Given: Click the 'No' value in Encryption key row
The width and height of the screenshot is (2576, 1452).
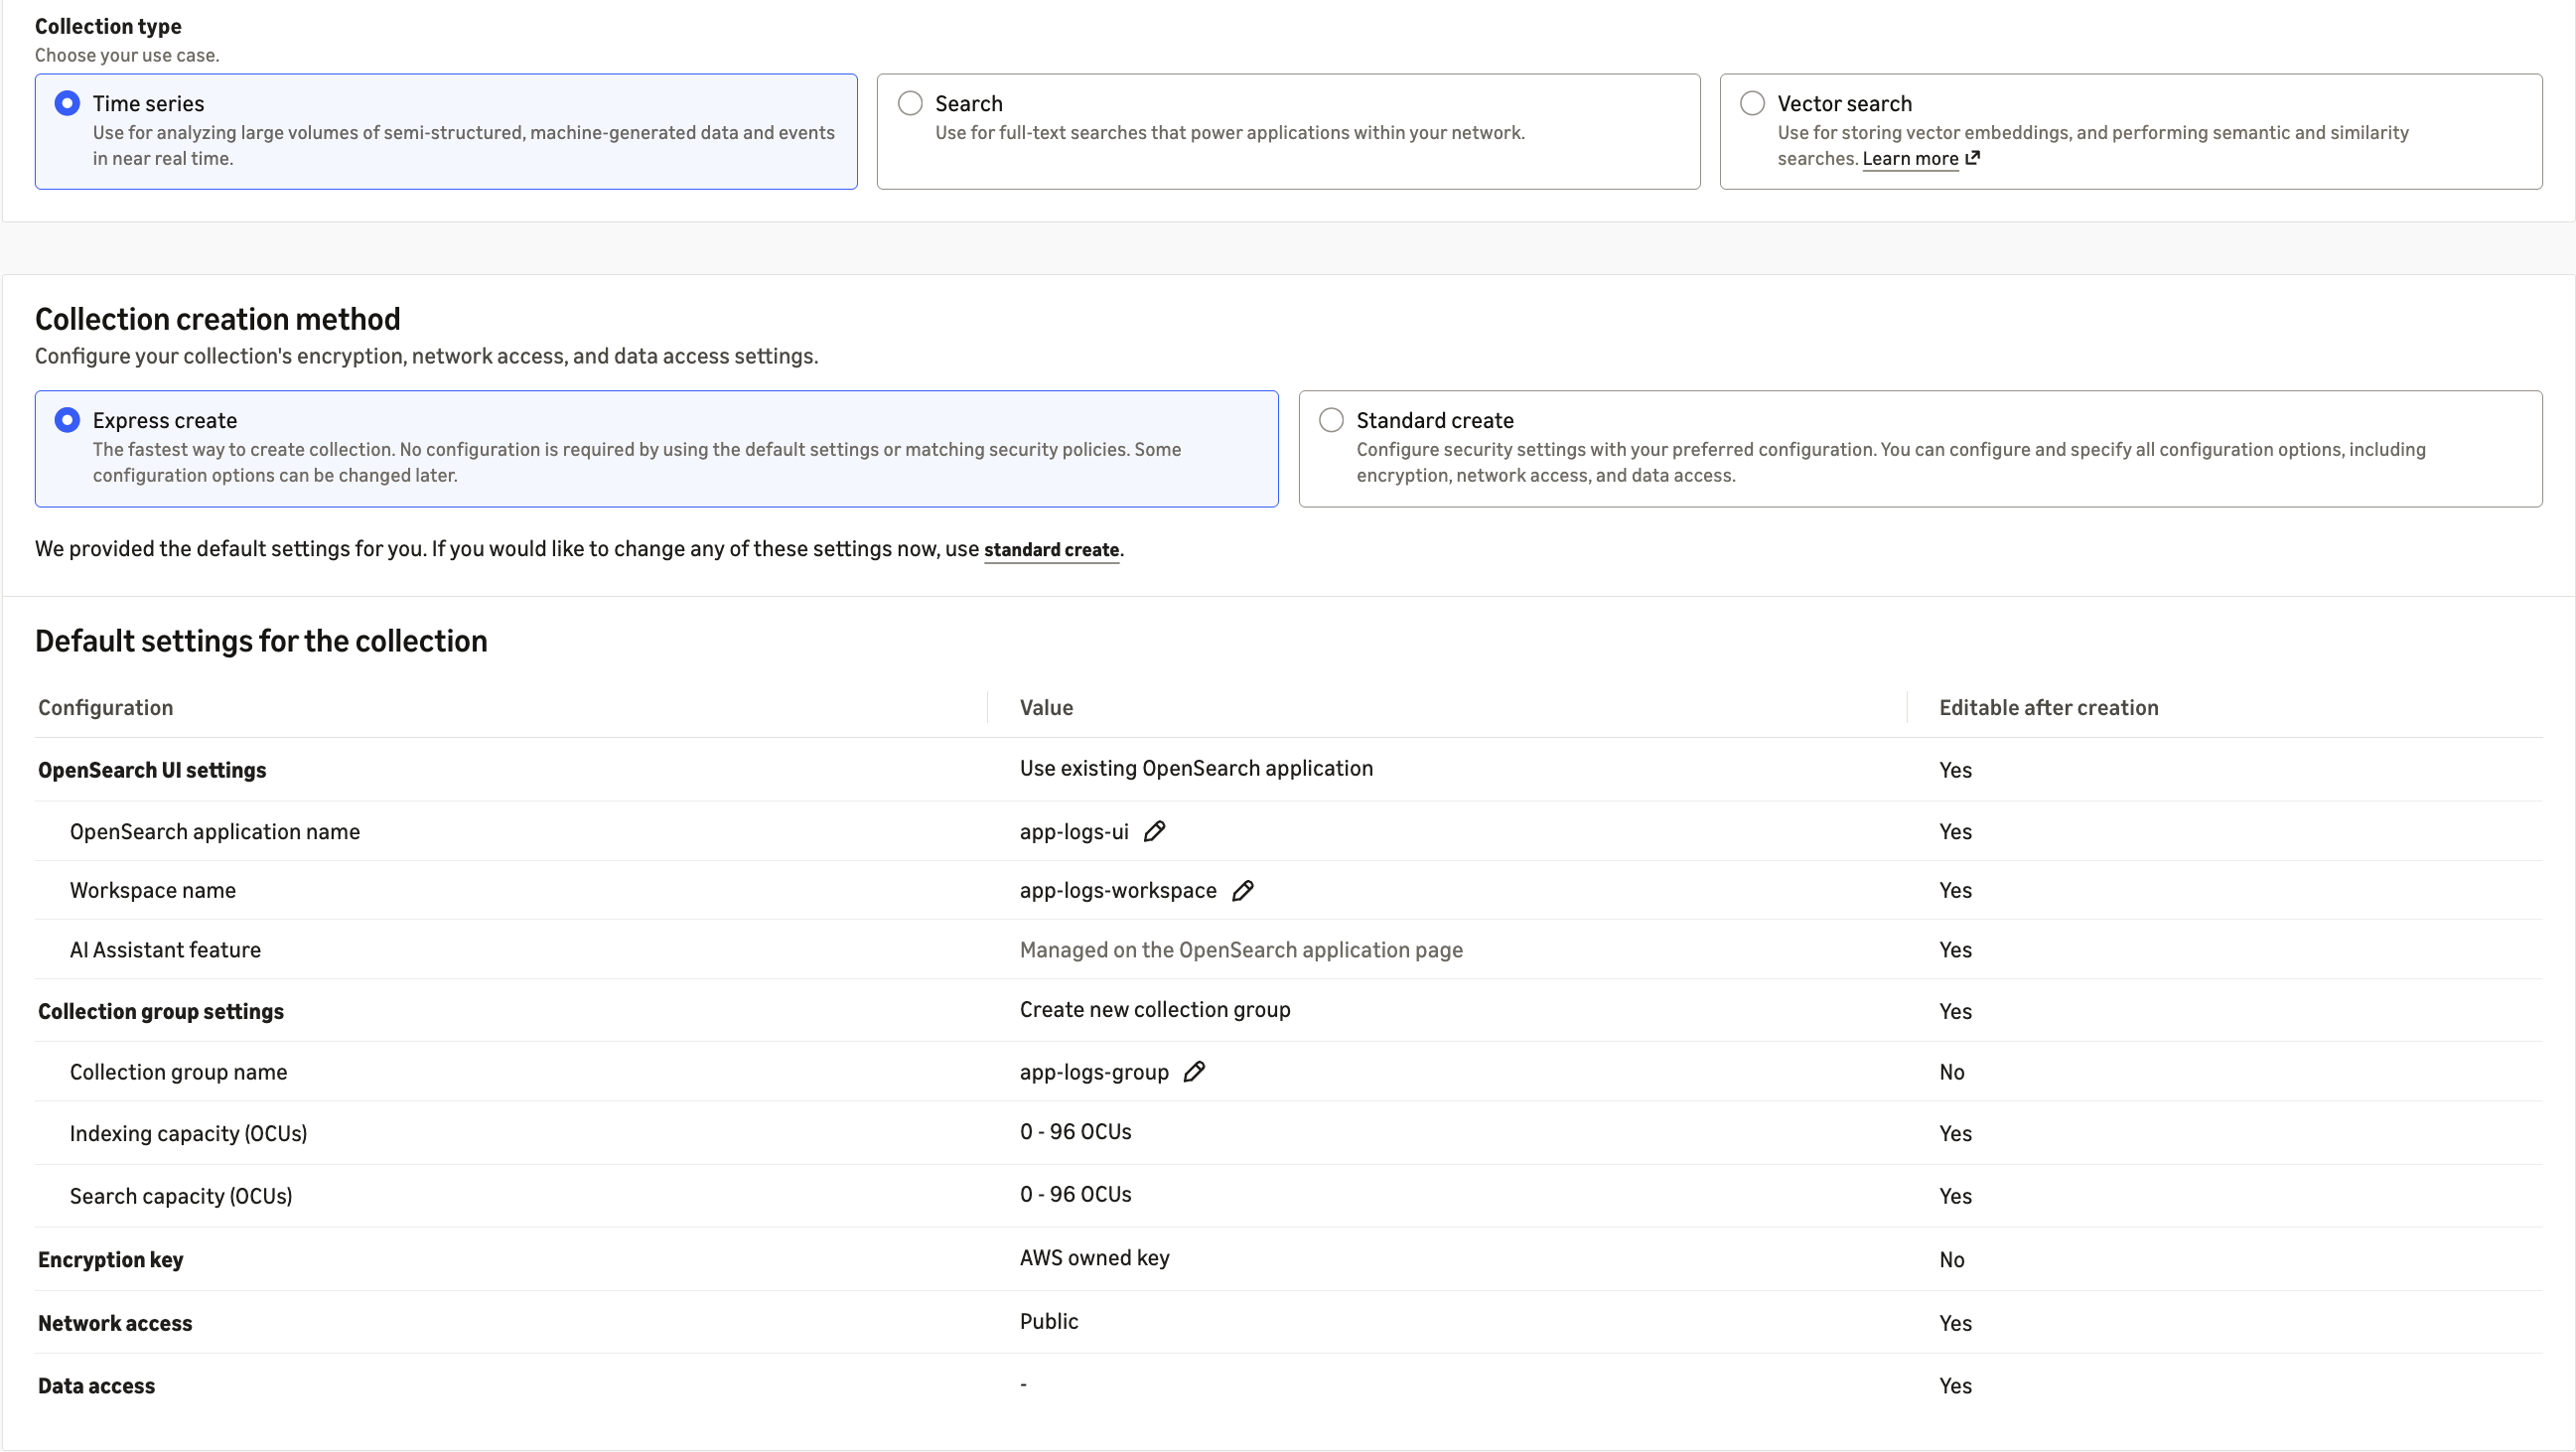Looking at the screenshot, I should pos(1952,1259).
